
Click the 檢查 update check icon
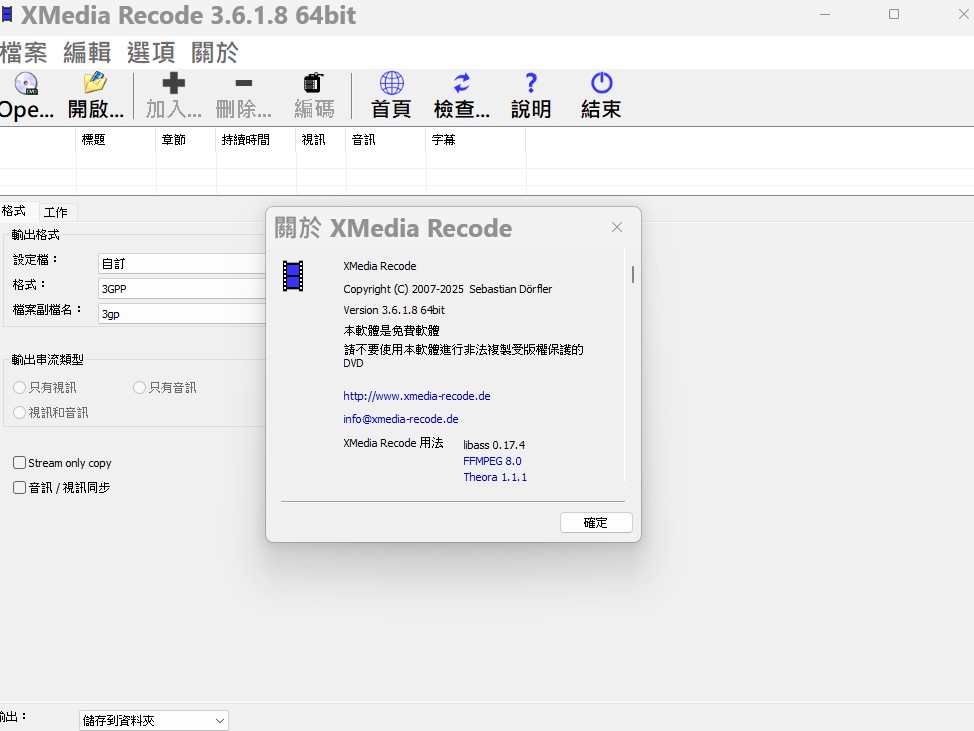(x=461, y=84)
